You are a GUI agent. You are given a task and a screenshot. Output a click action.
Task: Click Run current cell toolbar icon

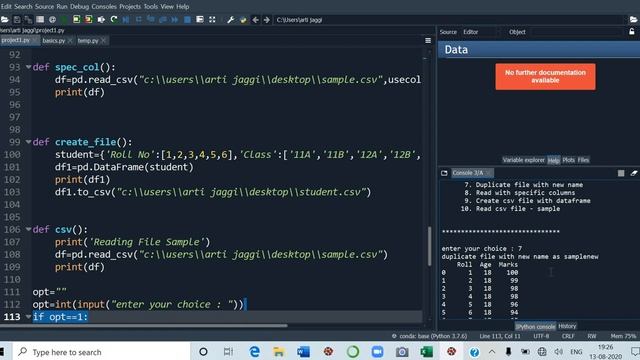[76, 20]
